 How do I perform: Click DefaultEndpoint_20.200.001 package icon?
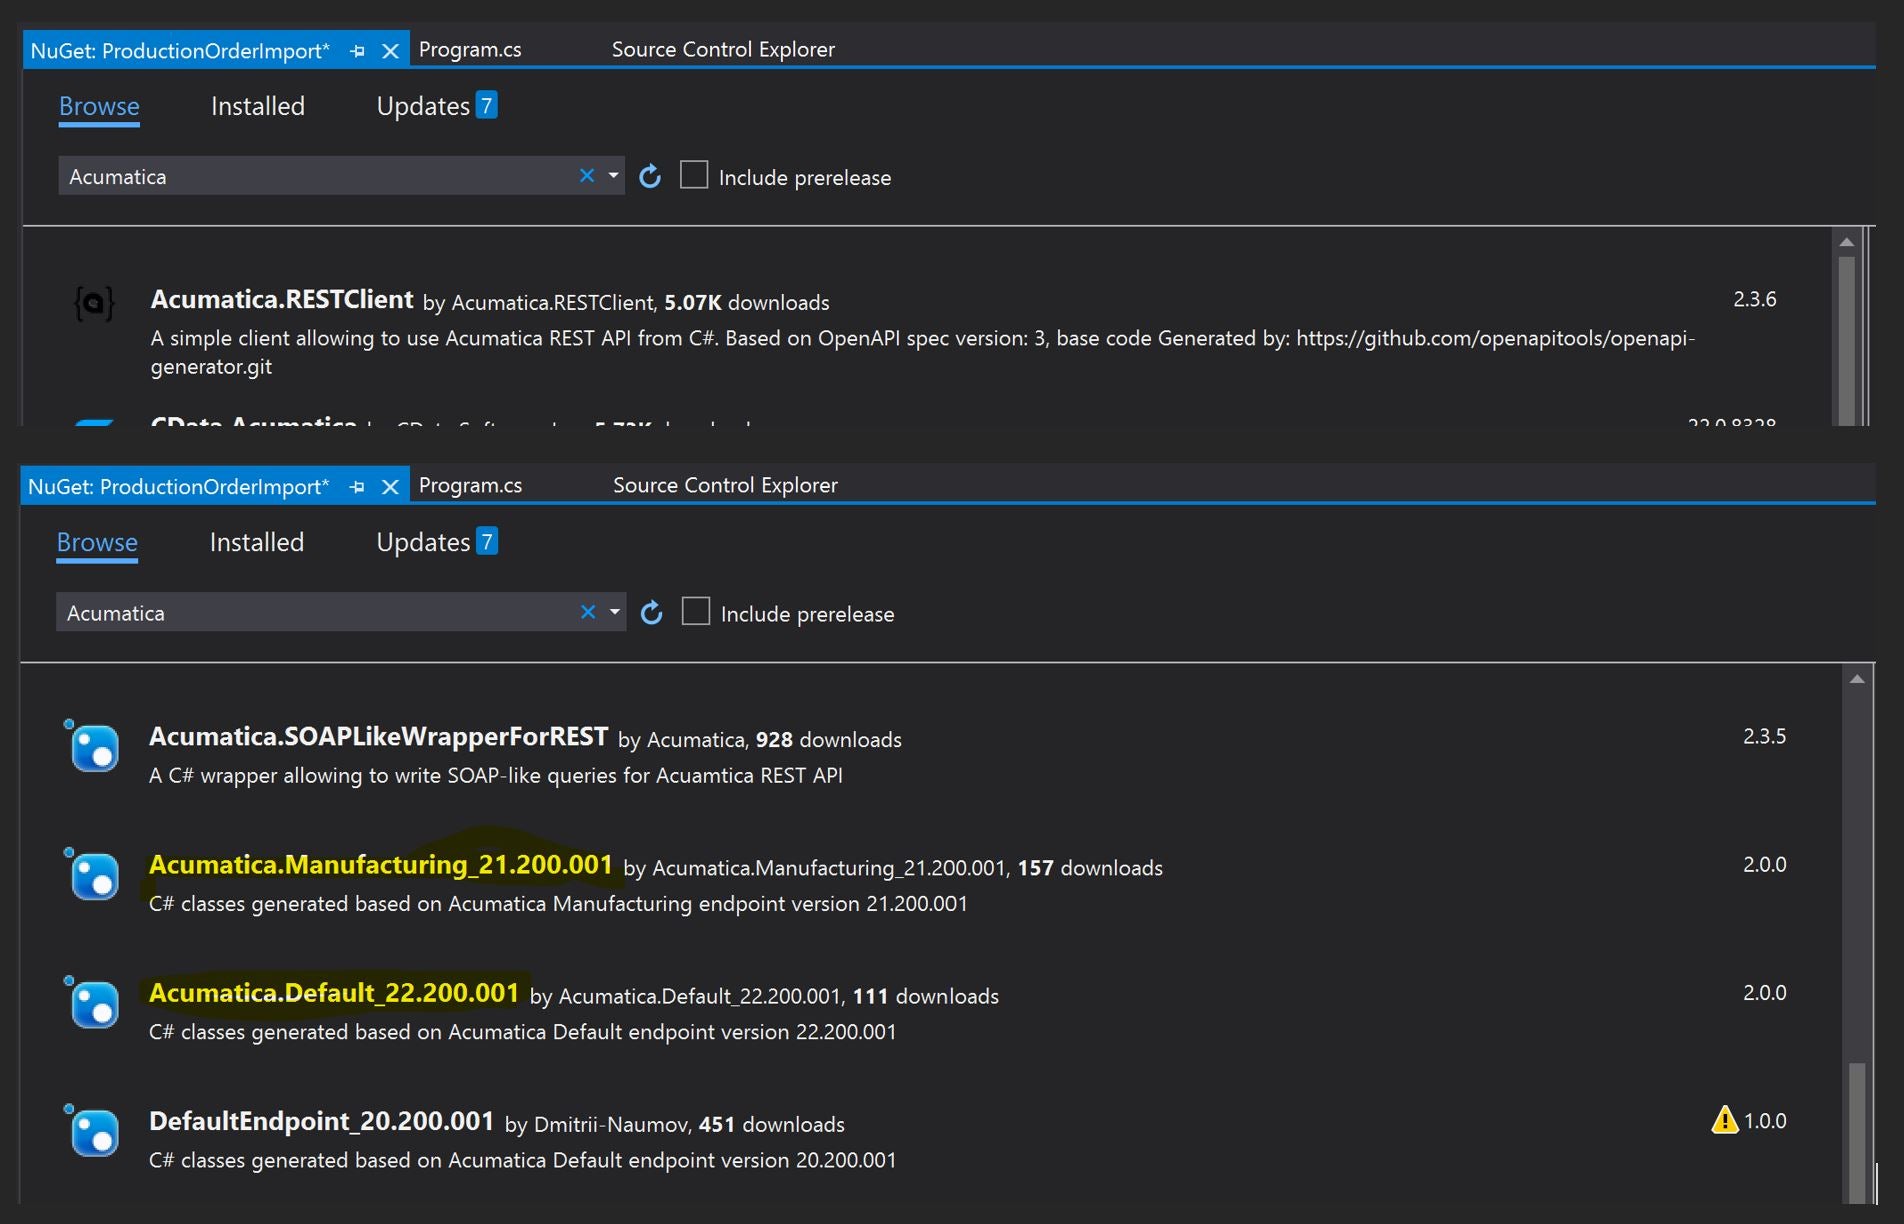click(94, 1130)
